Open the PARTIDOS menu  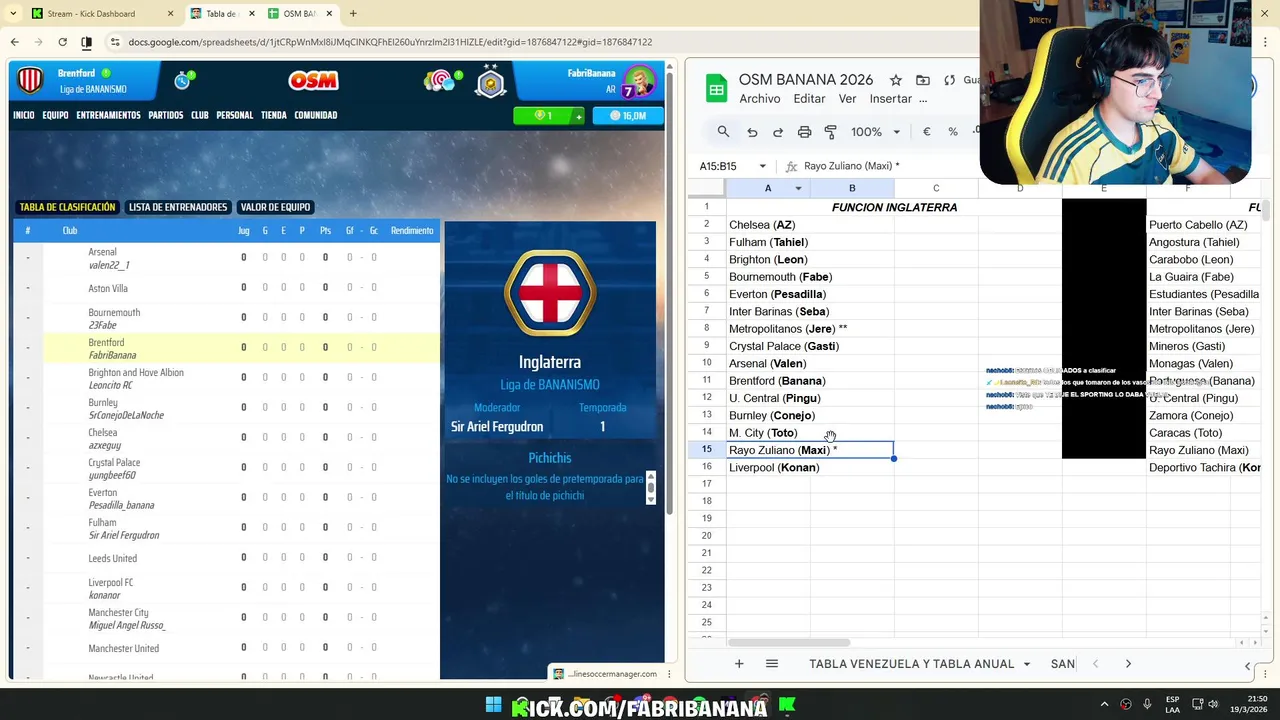click(x=166, y=115)
